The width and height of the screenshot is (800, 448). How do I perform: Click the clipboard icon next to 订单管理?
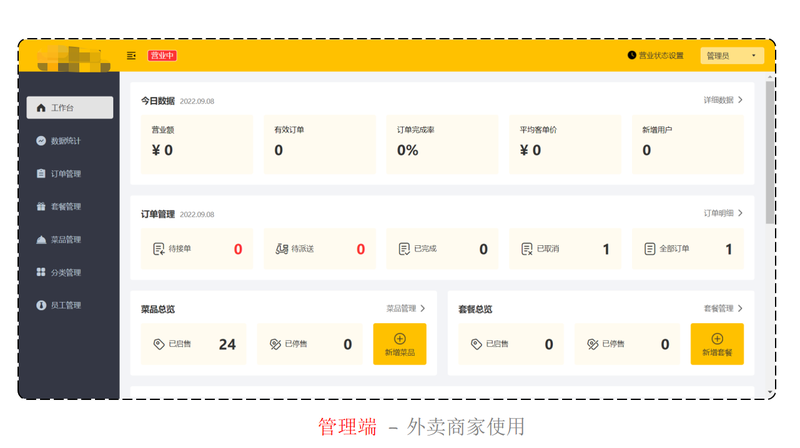(41, 173)
